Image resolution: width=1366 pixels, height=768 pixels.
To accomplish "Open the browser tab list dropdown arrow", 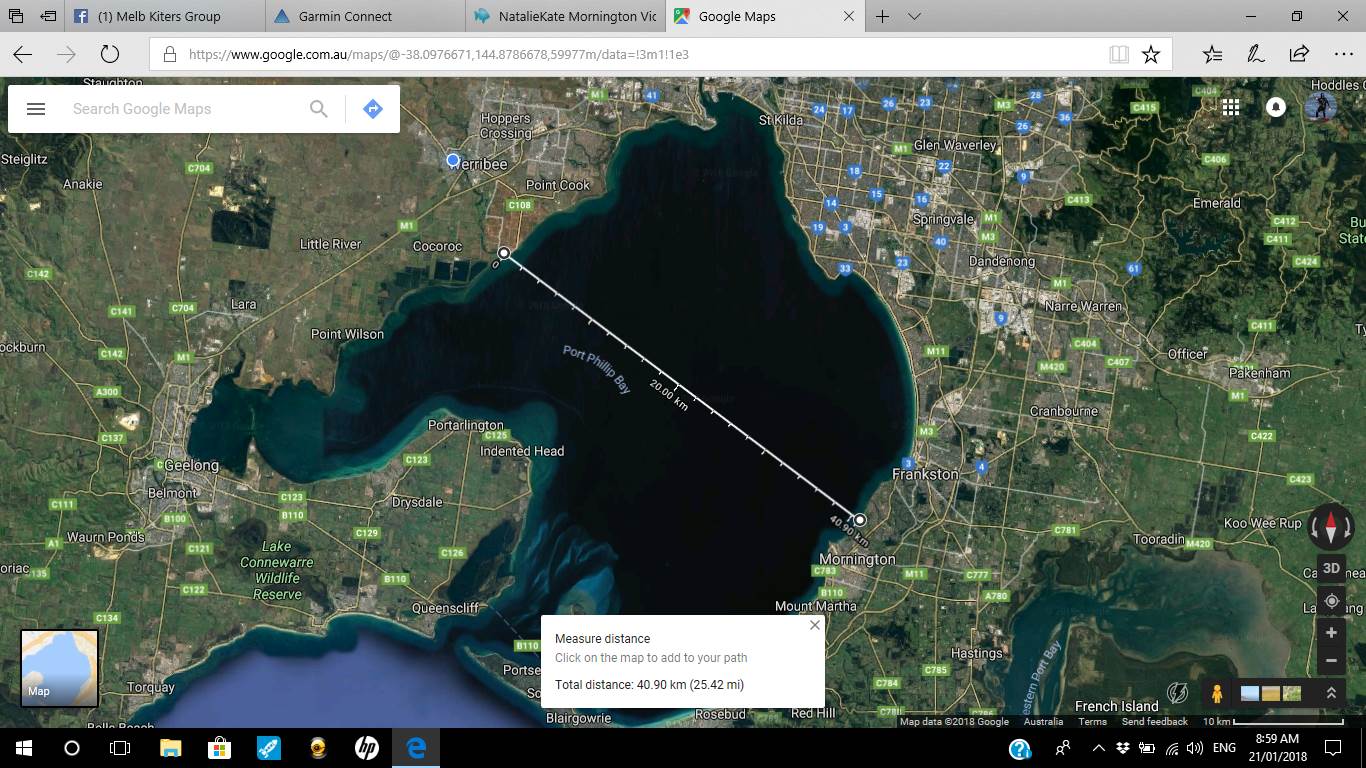I will [x=914, y=16].
